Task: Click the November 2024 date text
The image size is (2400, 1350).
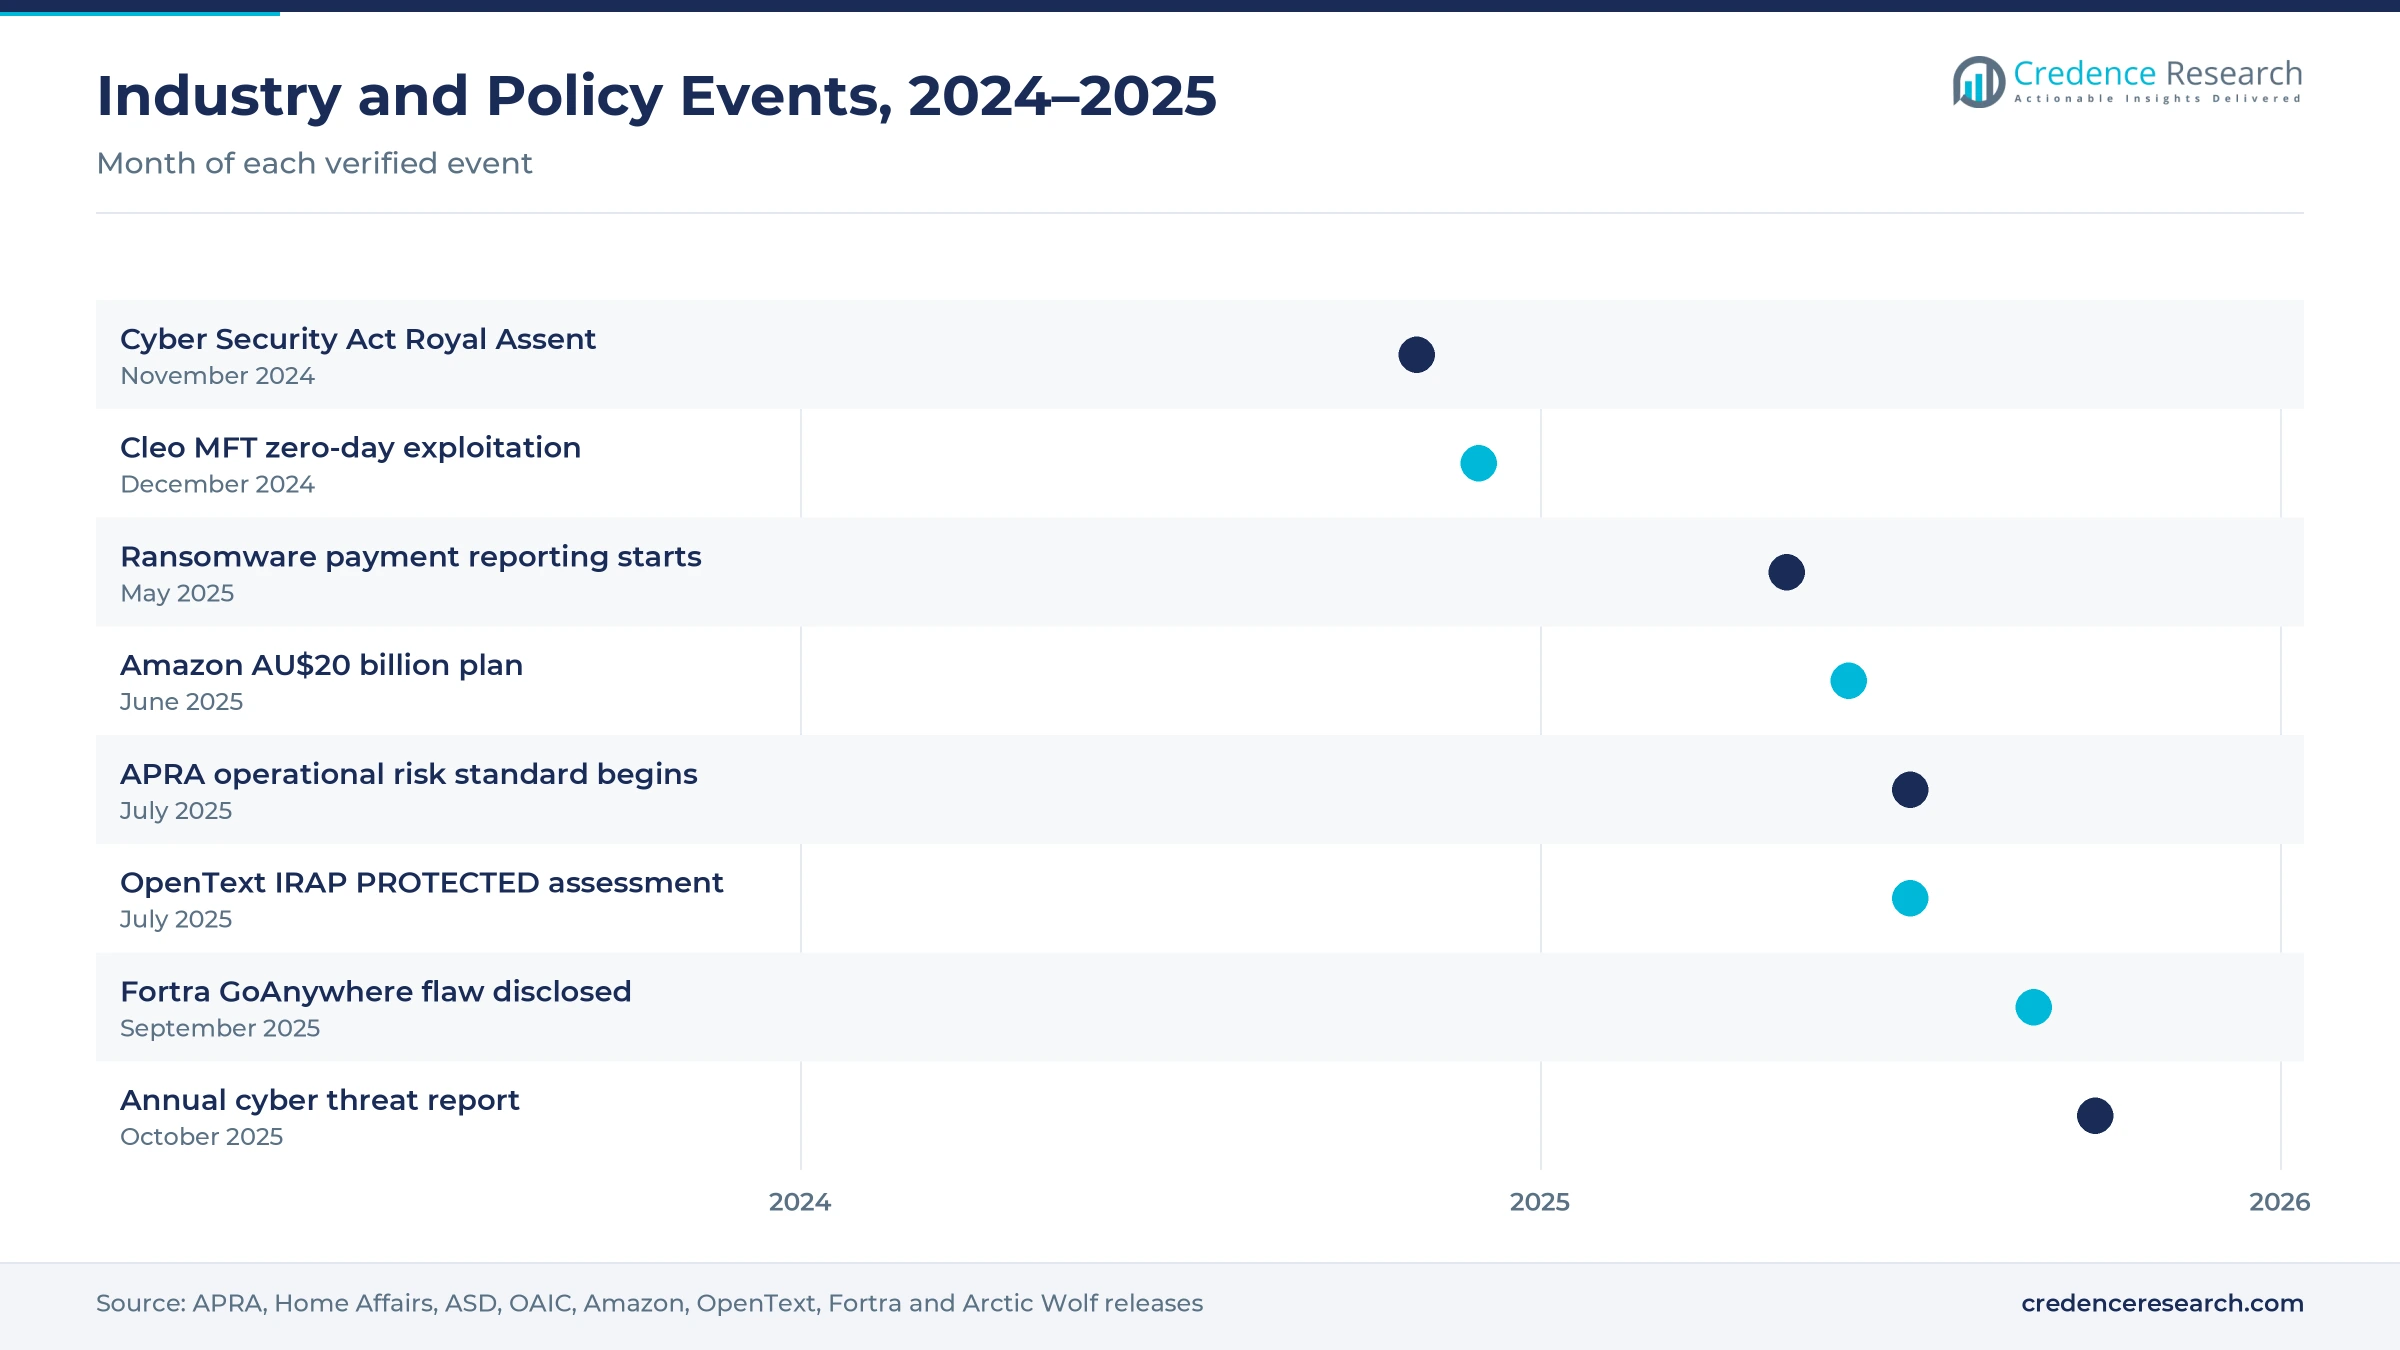Action: click(217, 376)
